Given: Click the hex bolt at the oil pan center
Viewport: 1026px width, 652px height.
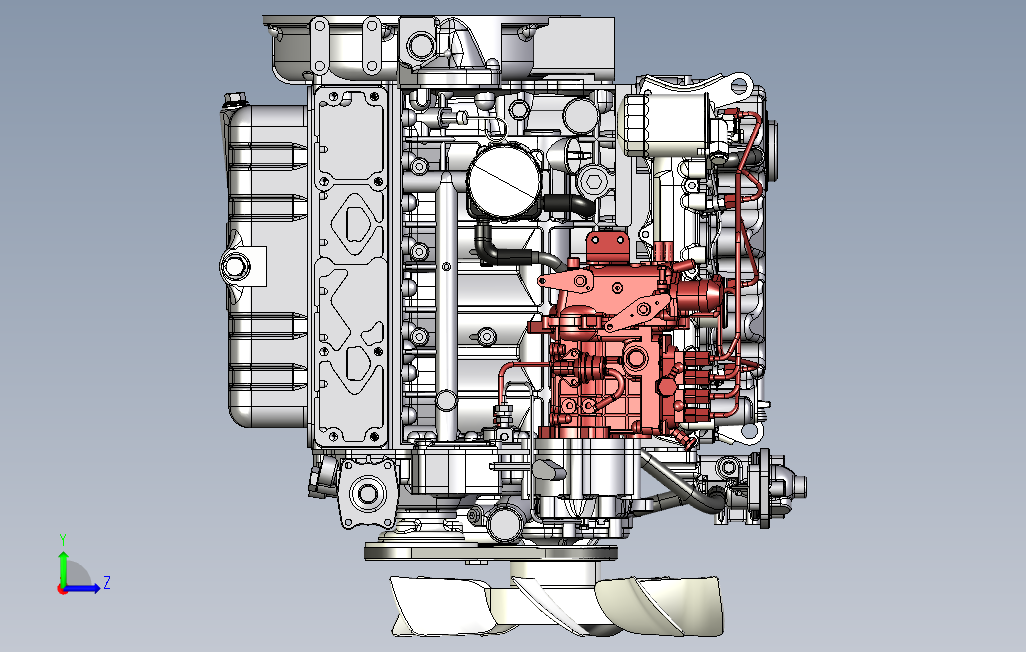Looking at the screenshot, I should [234, 266].
